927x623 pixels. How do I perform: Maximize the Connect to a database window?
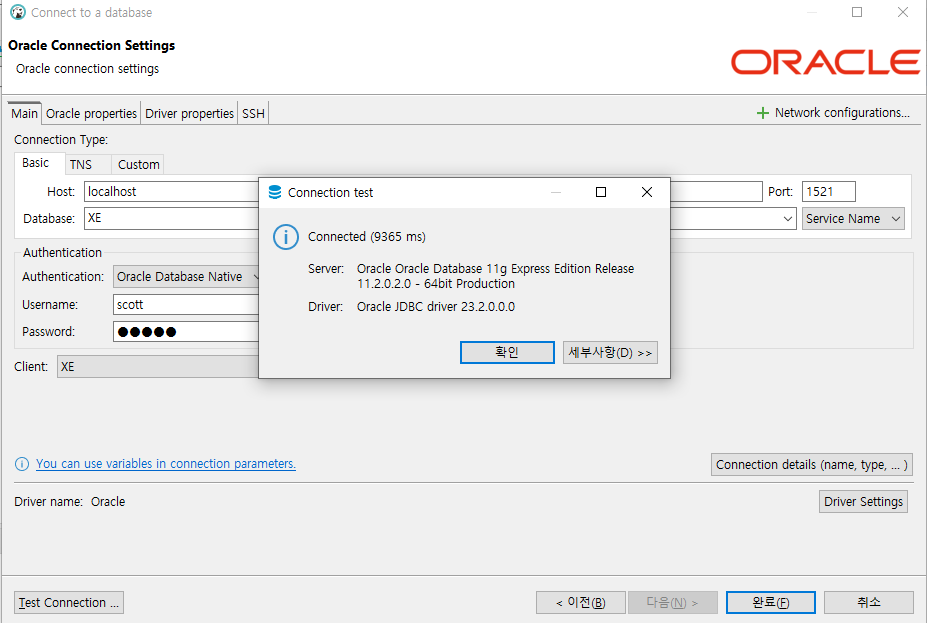(857, 12)
